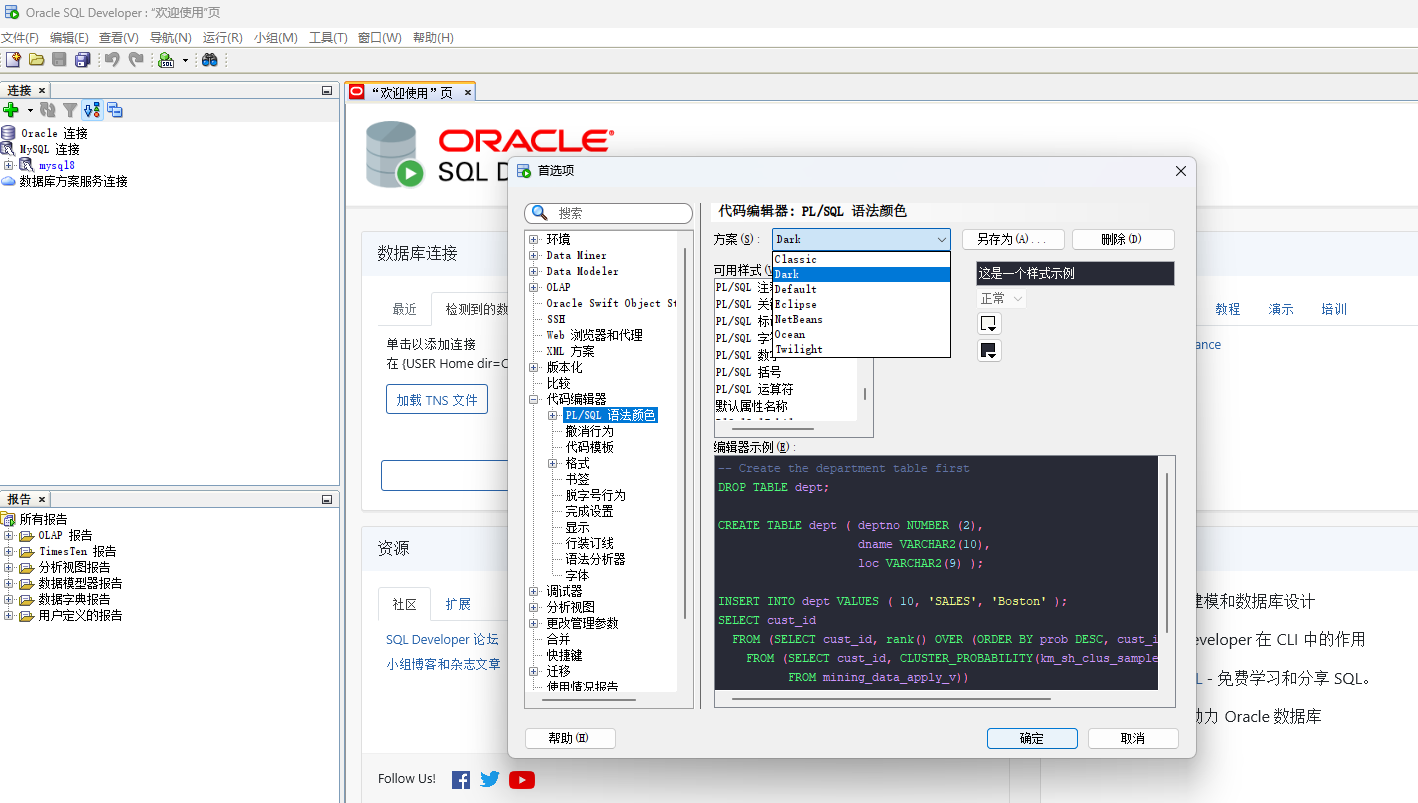Select 字体 preferences item
1418x803 pixels.
(x=577, y=575)
